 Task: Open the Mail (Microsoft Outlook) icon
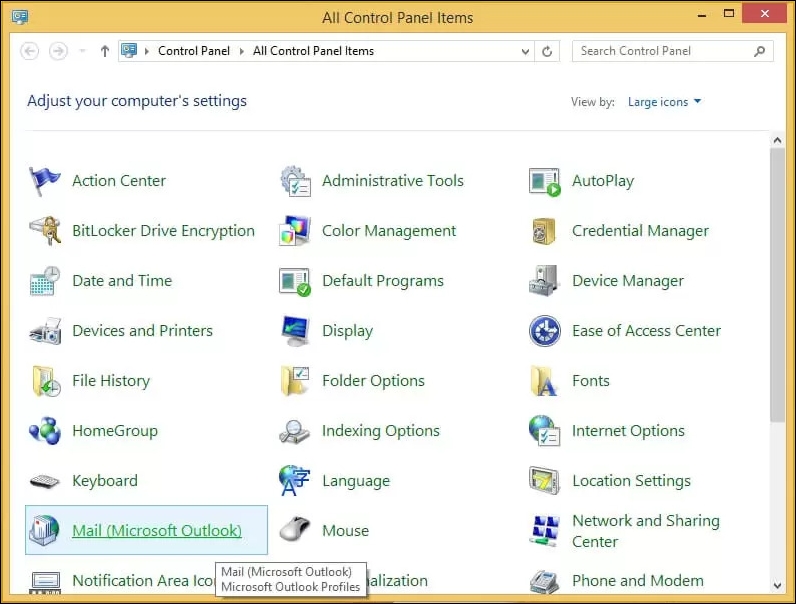coord(44,530)
